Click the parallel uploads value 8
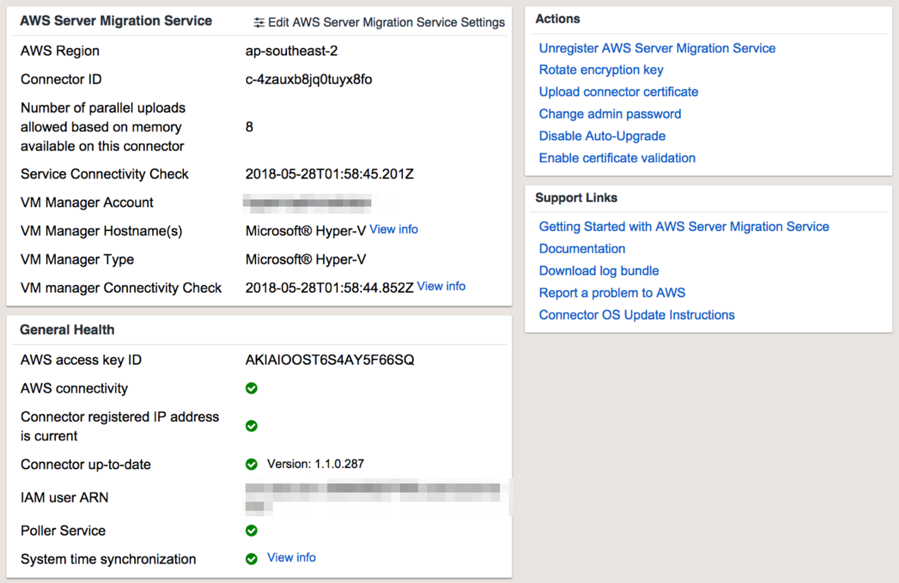This screenshot has width=899, height=583. coord(249,127)
